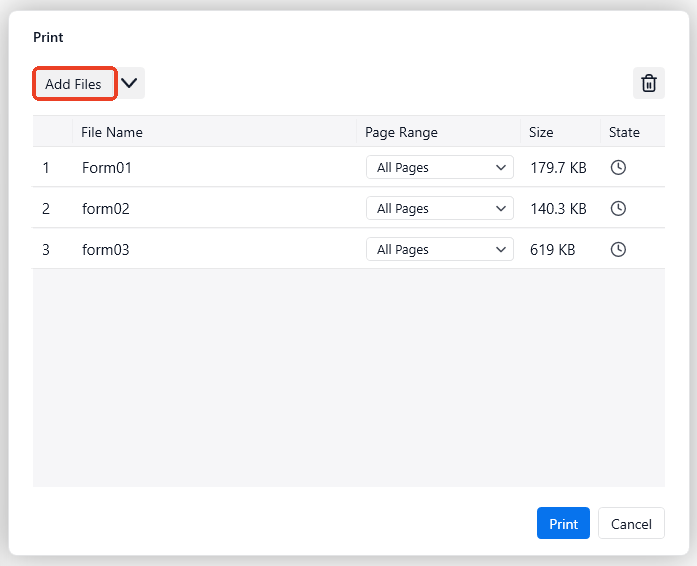Open the Page Range dropdown for form02
The height and width of the screenshot is (566, 697).
pyautogui.click(x=439, y=209)
